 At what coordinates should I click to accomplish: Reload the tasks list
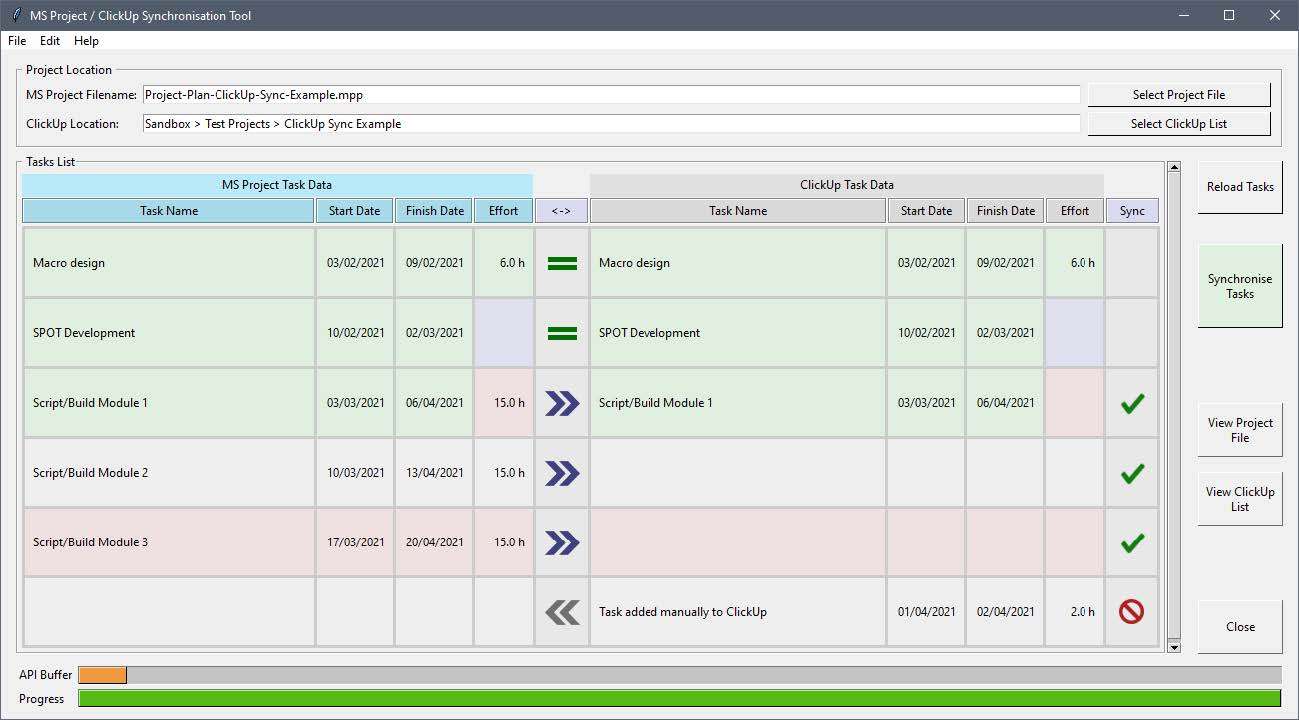point(1240,187)
